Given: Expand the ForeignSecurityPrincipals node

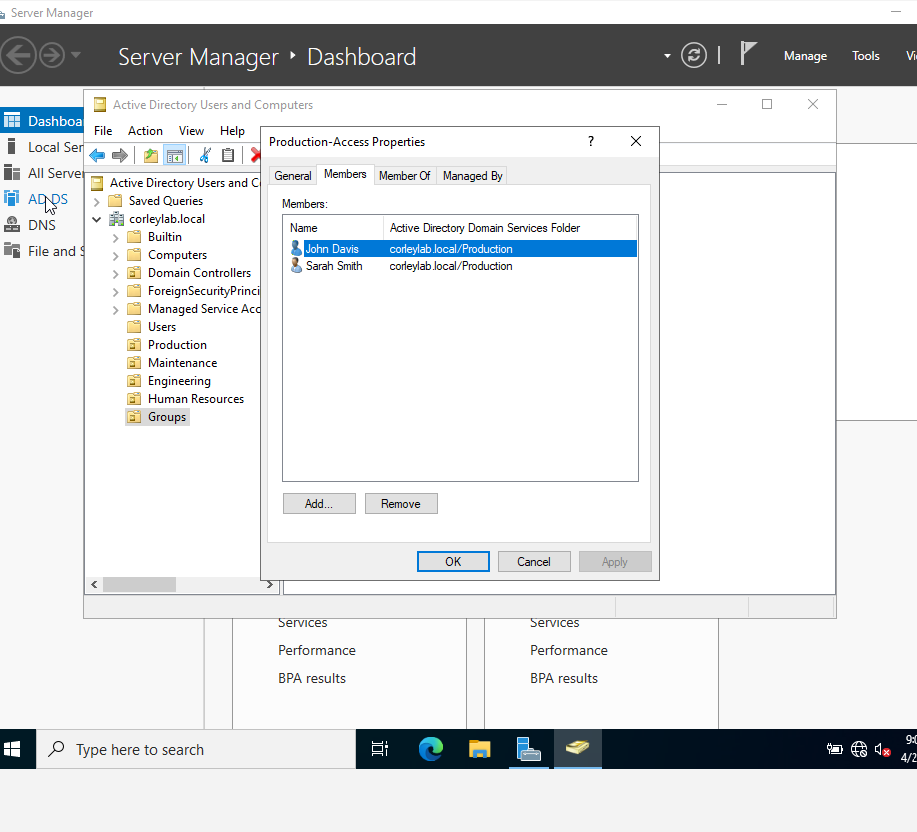Looking at the screenshot, I should point(116,292).
